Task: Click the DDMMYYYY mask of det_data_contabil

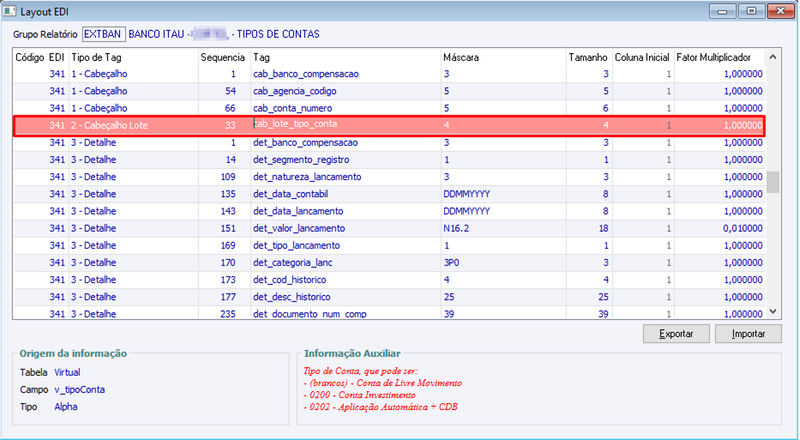Action: 504,194
